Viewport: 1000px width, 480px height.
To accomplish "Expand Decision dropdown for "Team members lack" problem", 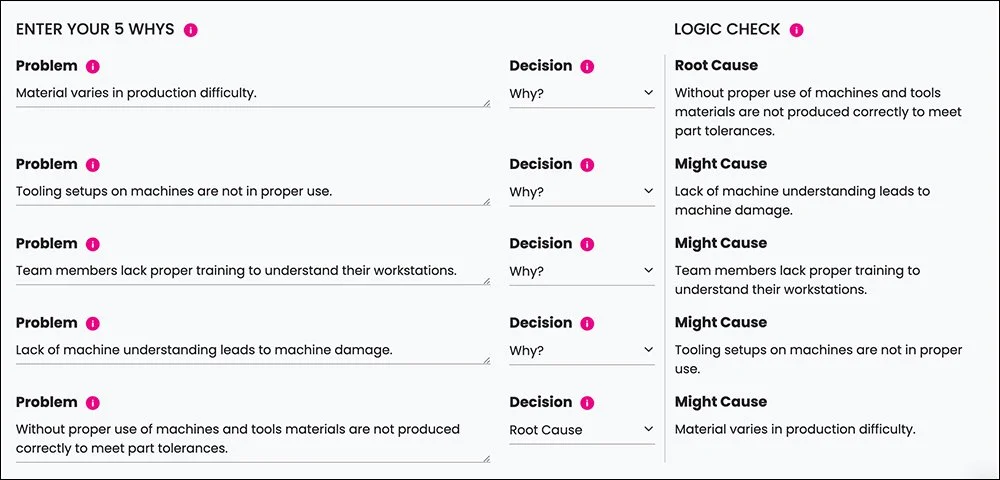I will (x=581, y=271).
